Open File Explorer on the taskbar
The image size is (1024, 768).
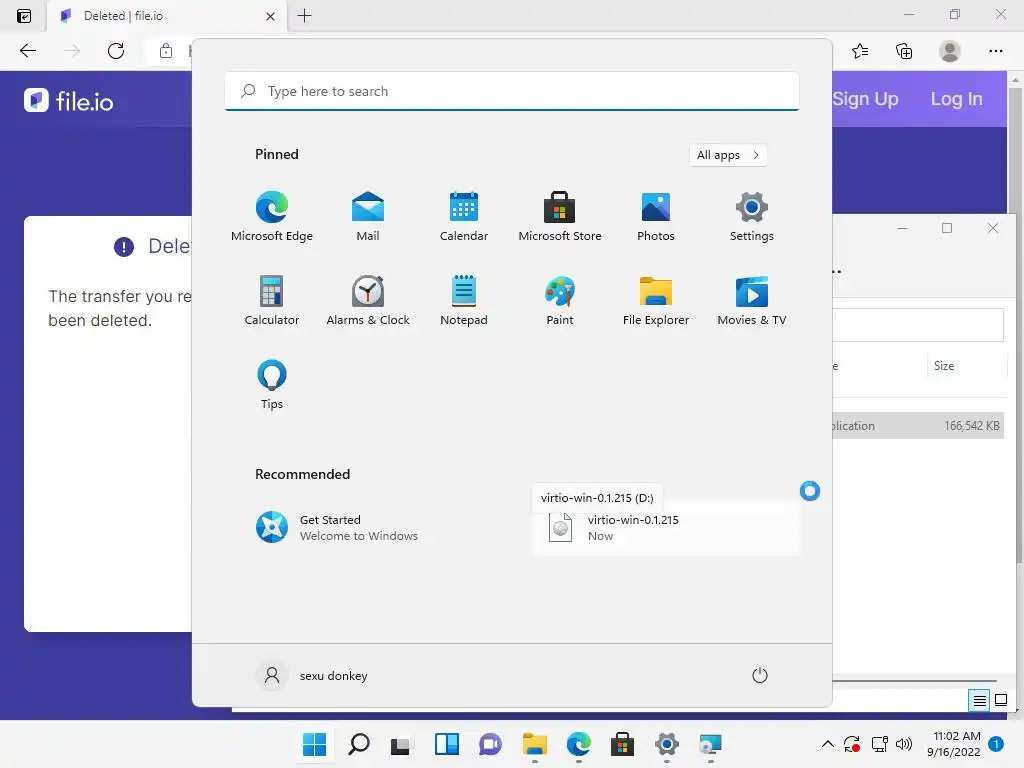pyautogui.click(x=535, y=744)
